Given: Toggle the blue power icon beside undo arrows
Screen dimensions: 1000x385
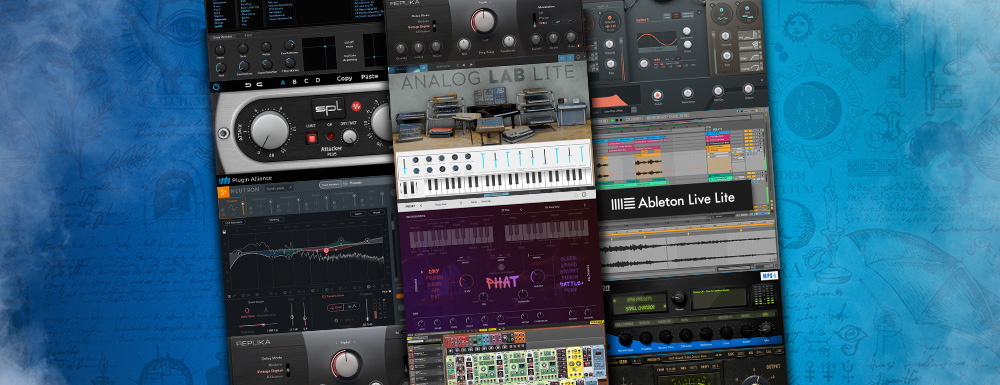Looking at the screenshot, I should point(217,86).
